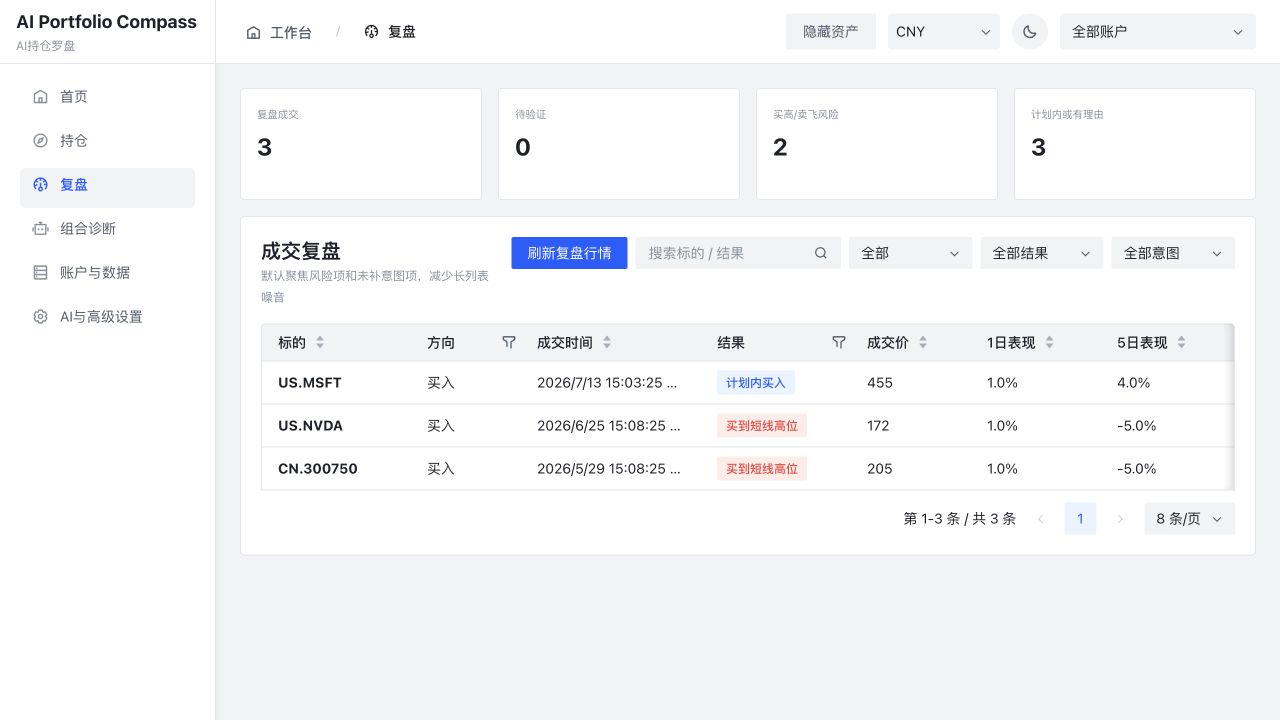Click the 首页 house icon in sidebar
This screenshot has height=720, width=1280.
(40, 97)
